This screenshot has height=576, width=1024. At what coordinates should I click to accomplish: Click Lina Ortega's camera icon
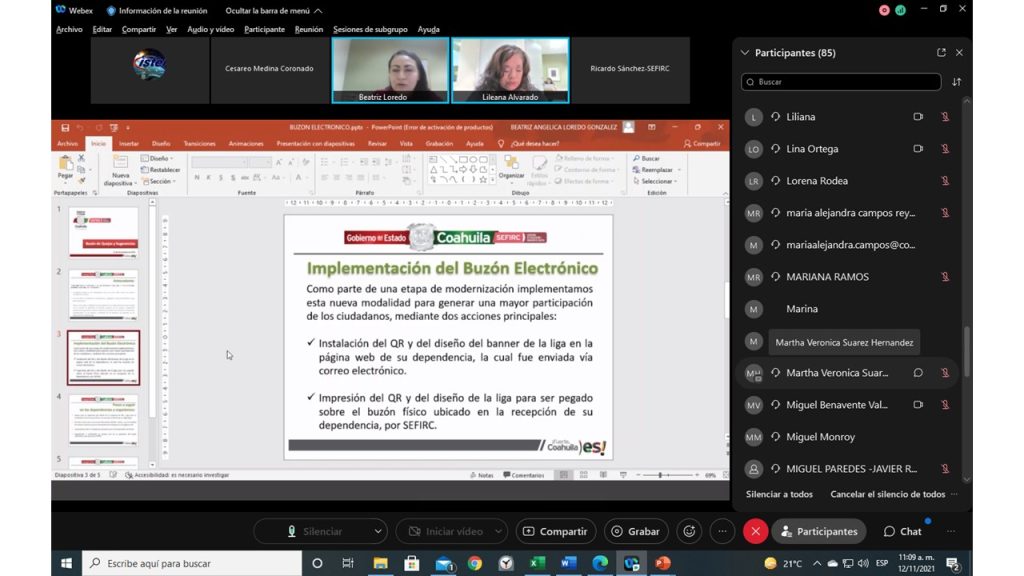coord(918,149)
